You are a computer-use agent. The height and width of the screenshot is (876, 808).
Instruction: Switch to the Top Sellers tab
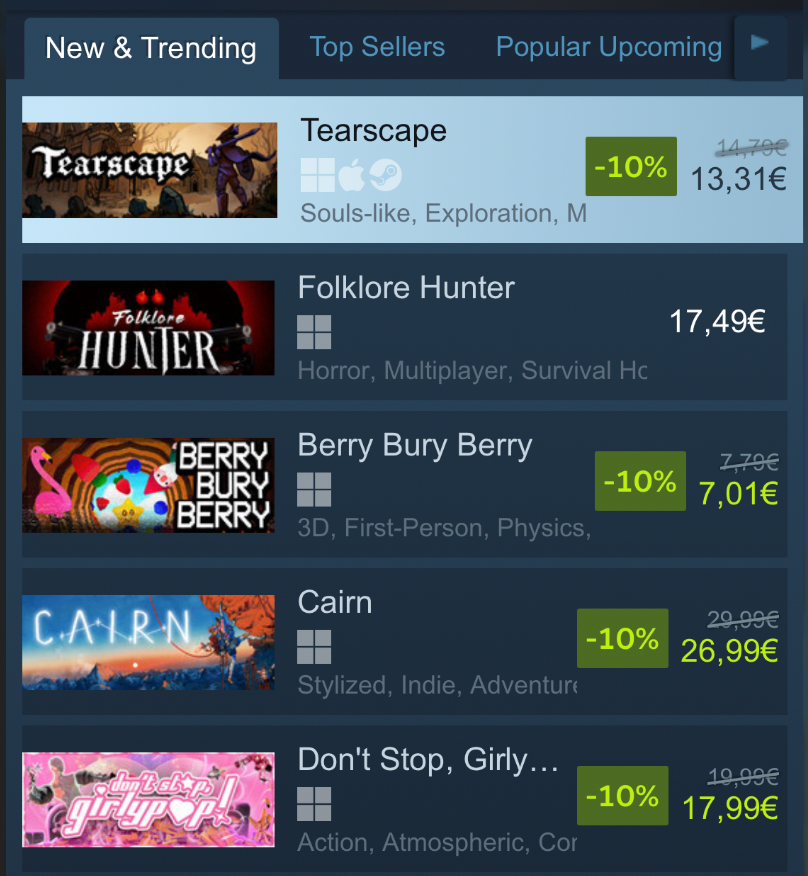point(377,47)
